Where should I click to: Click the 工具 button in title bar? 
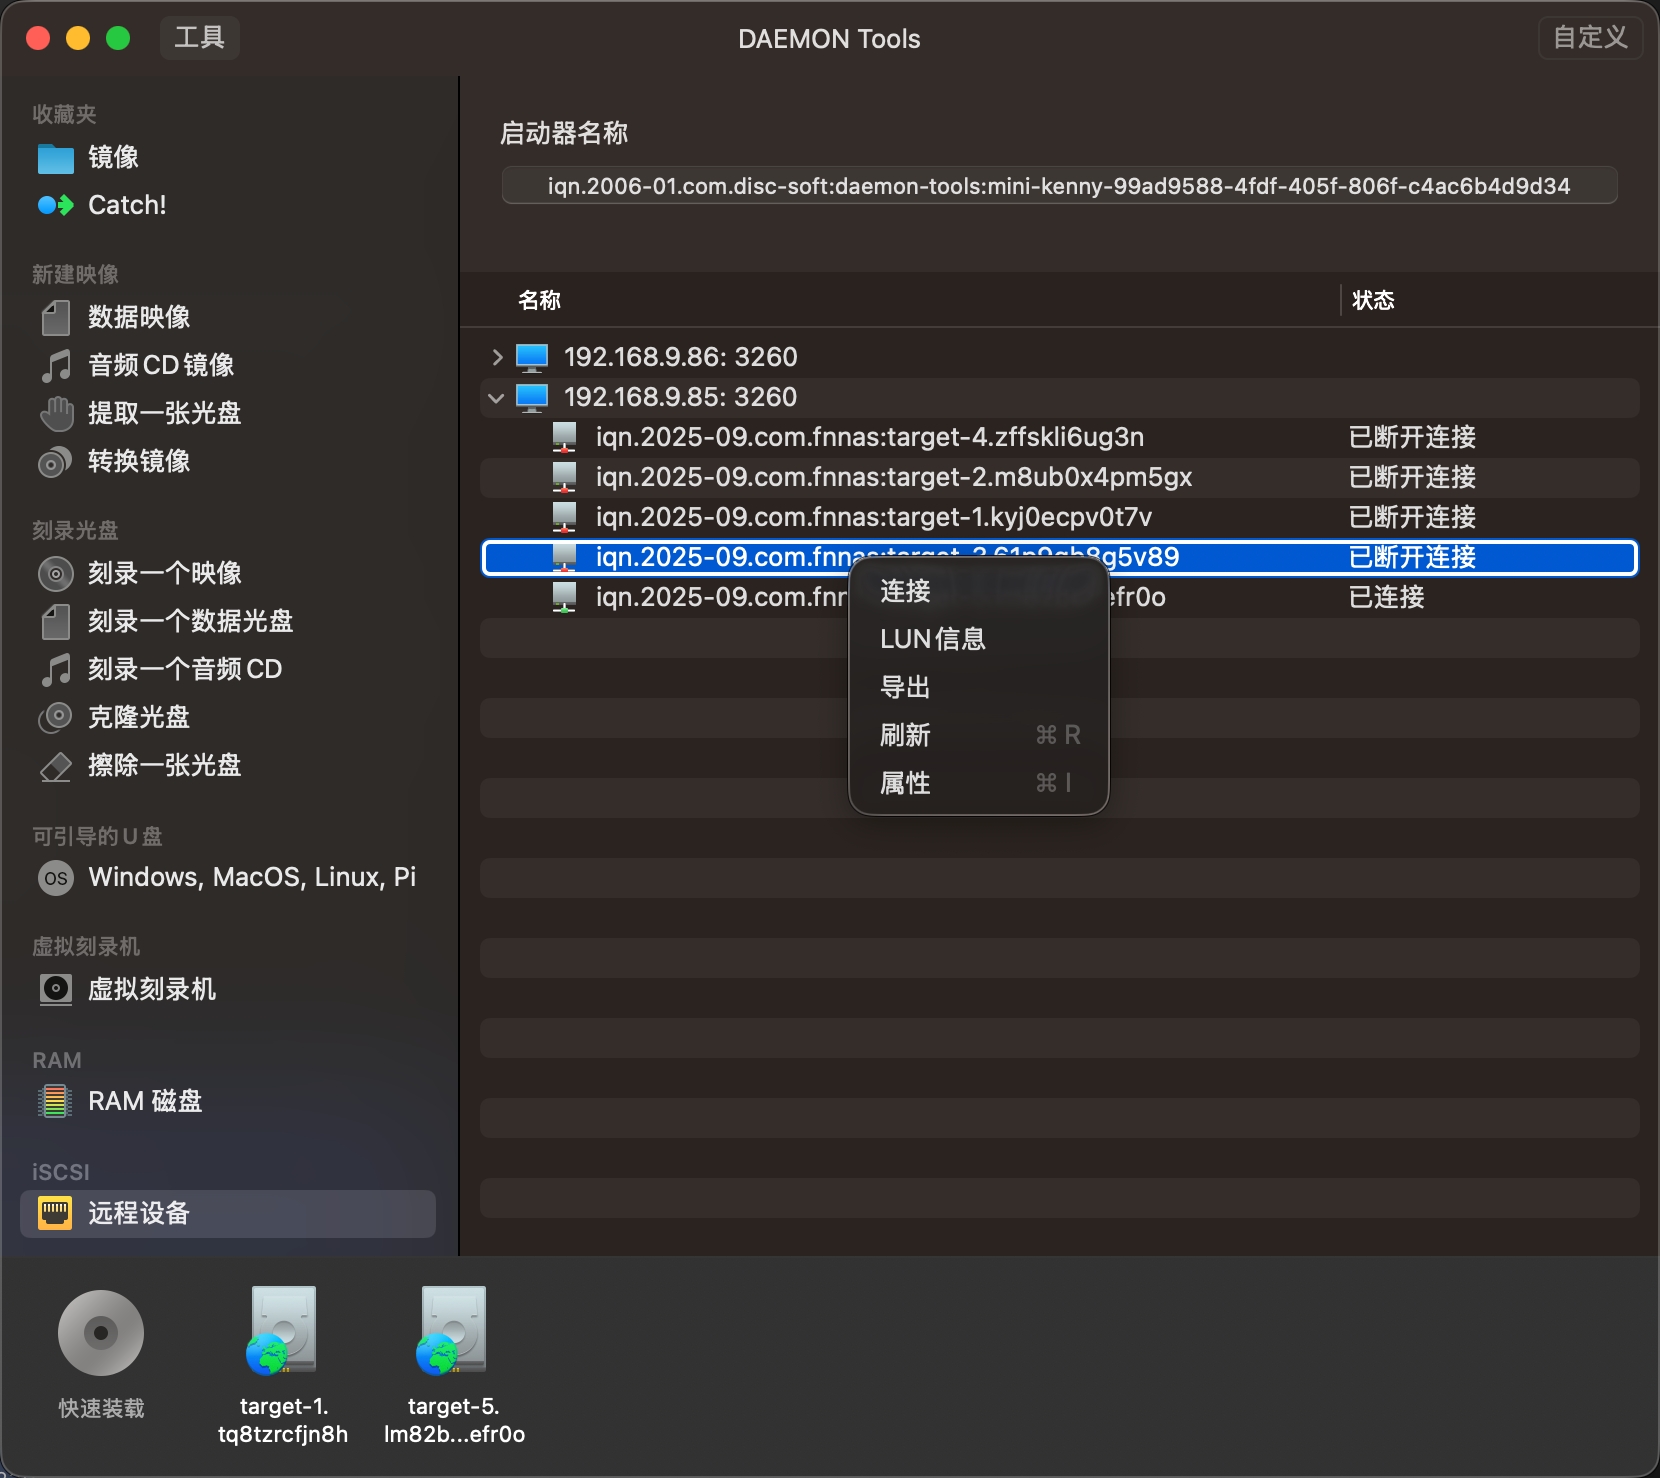coord(199,38)
